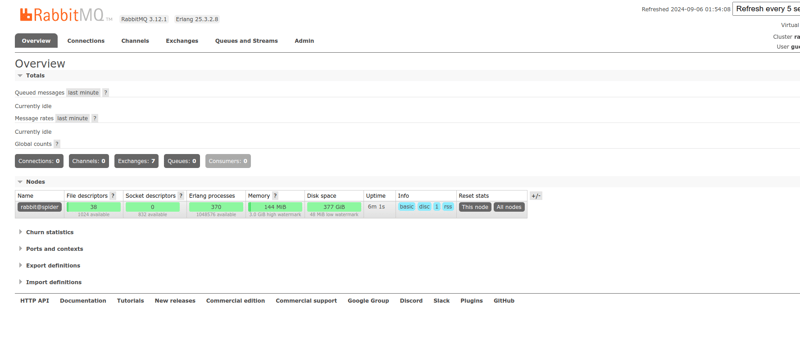Screen dimensions: 800x363
Task: Click File descriptors bar showing 38
Action: point(94,207)
